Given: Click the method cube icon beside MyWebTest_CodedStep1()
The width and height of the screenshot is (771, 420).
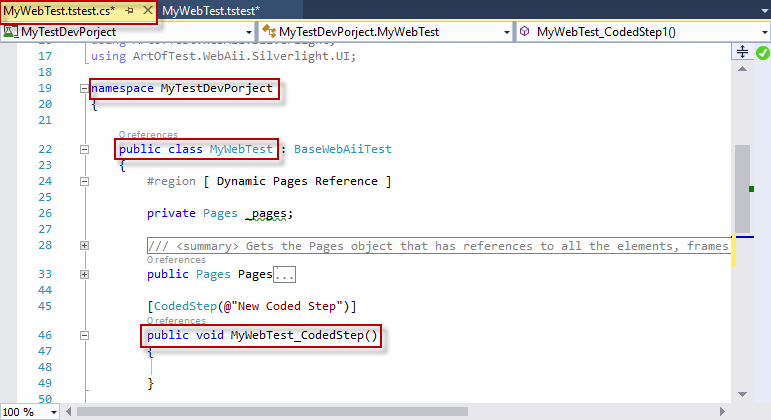Looking at the screenshot, I should [525, 31].
